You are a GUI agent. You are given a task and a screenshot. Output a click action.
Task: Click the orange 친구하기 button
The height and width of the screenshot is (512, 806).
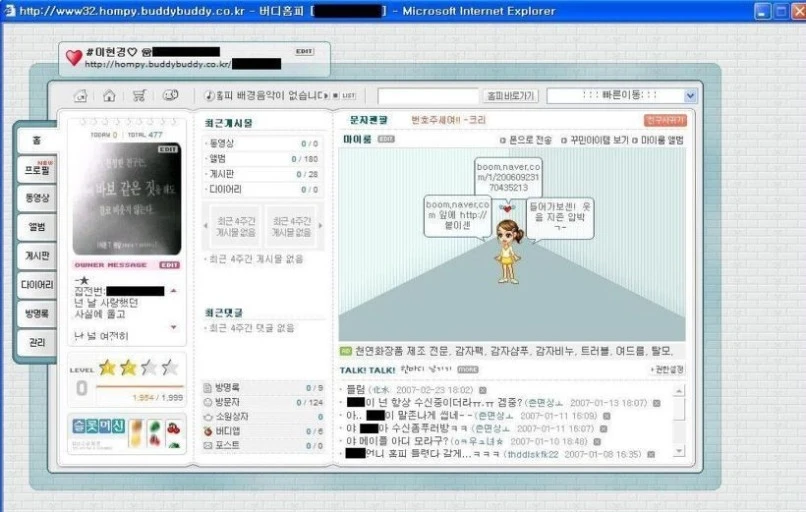pos(665,120)
